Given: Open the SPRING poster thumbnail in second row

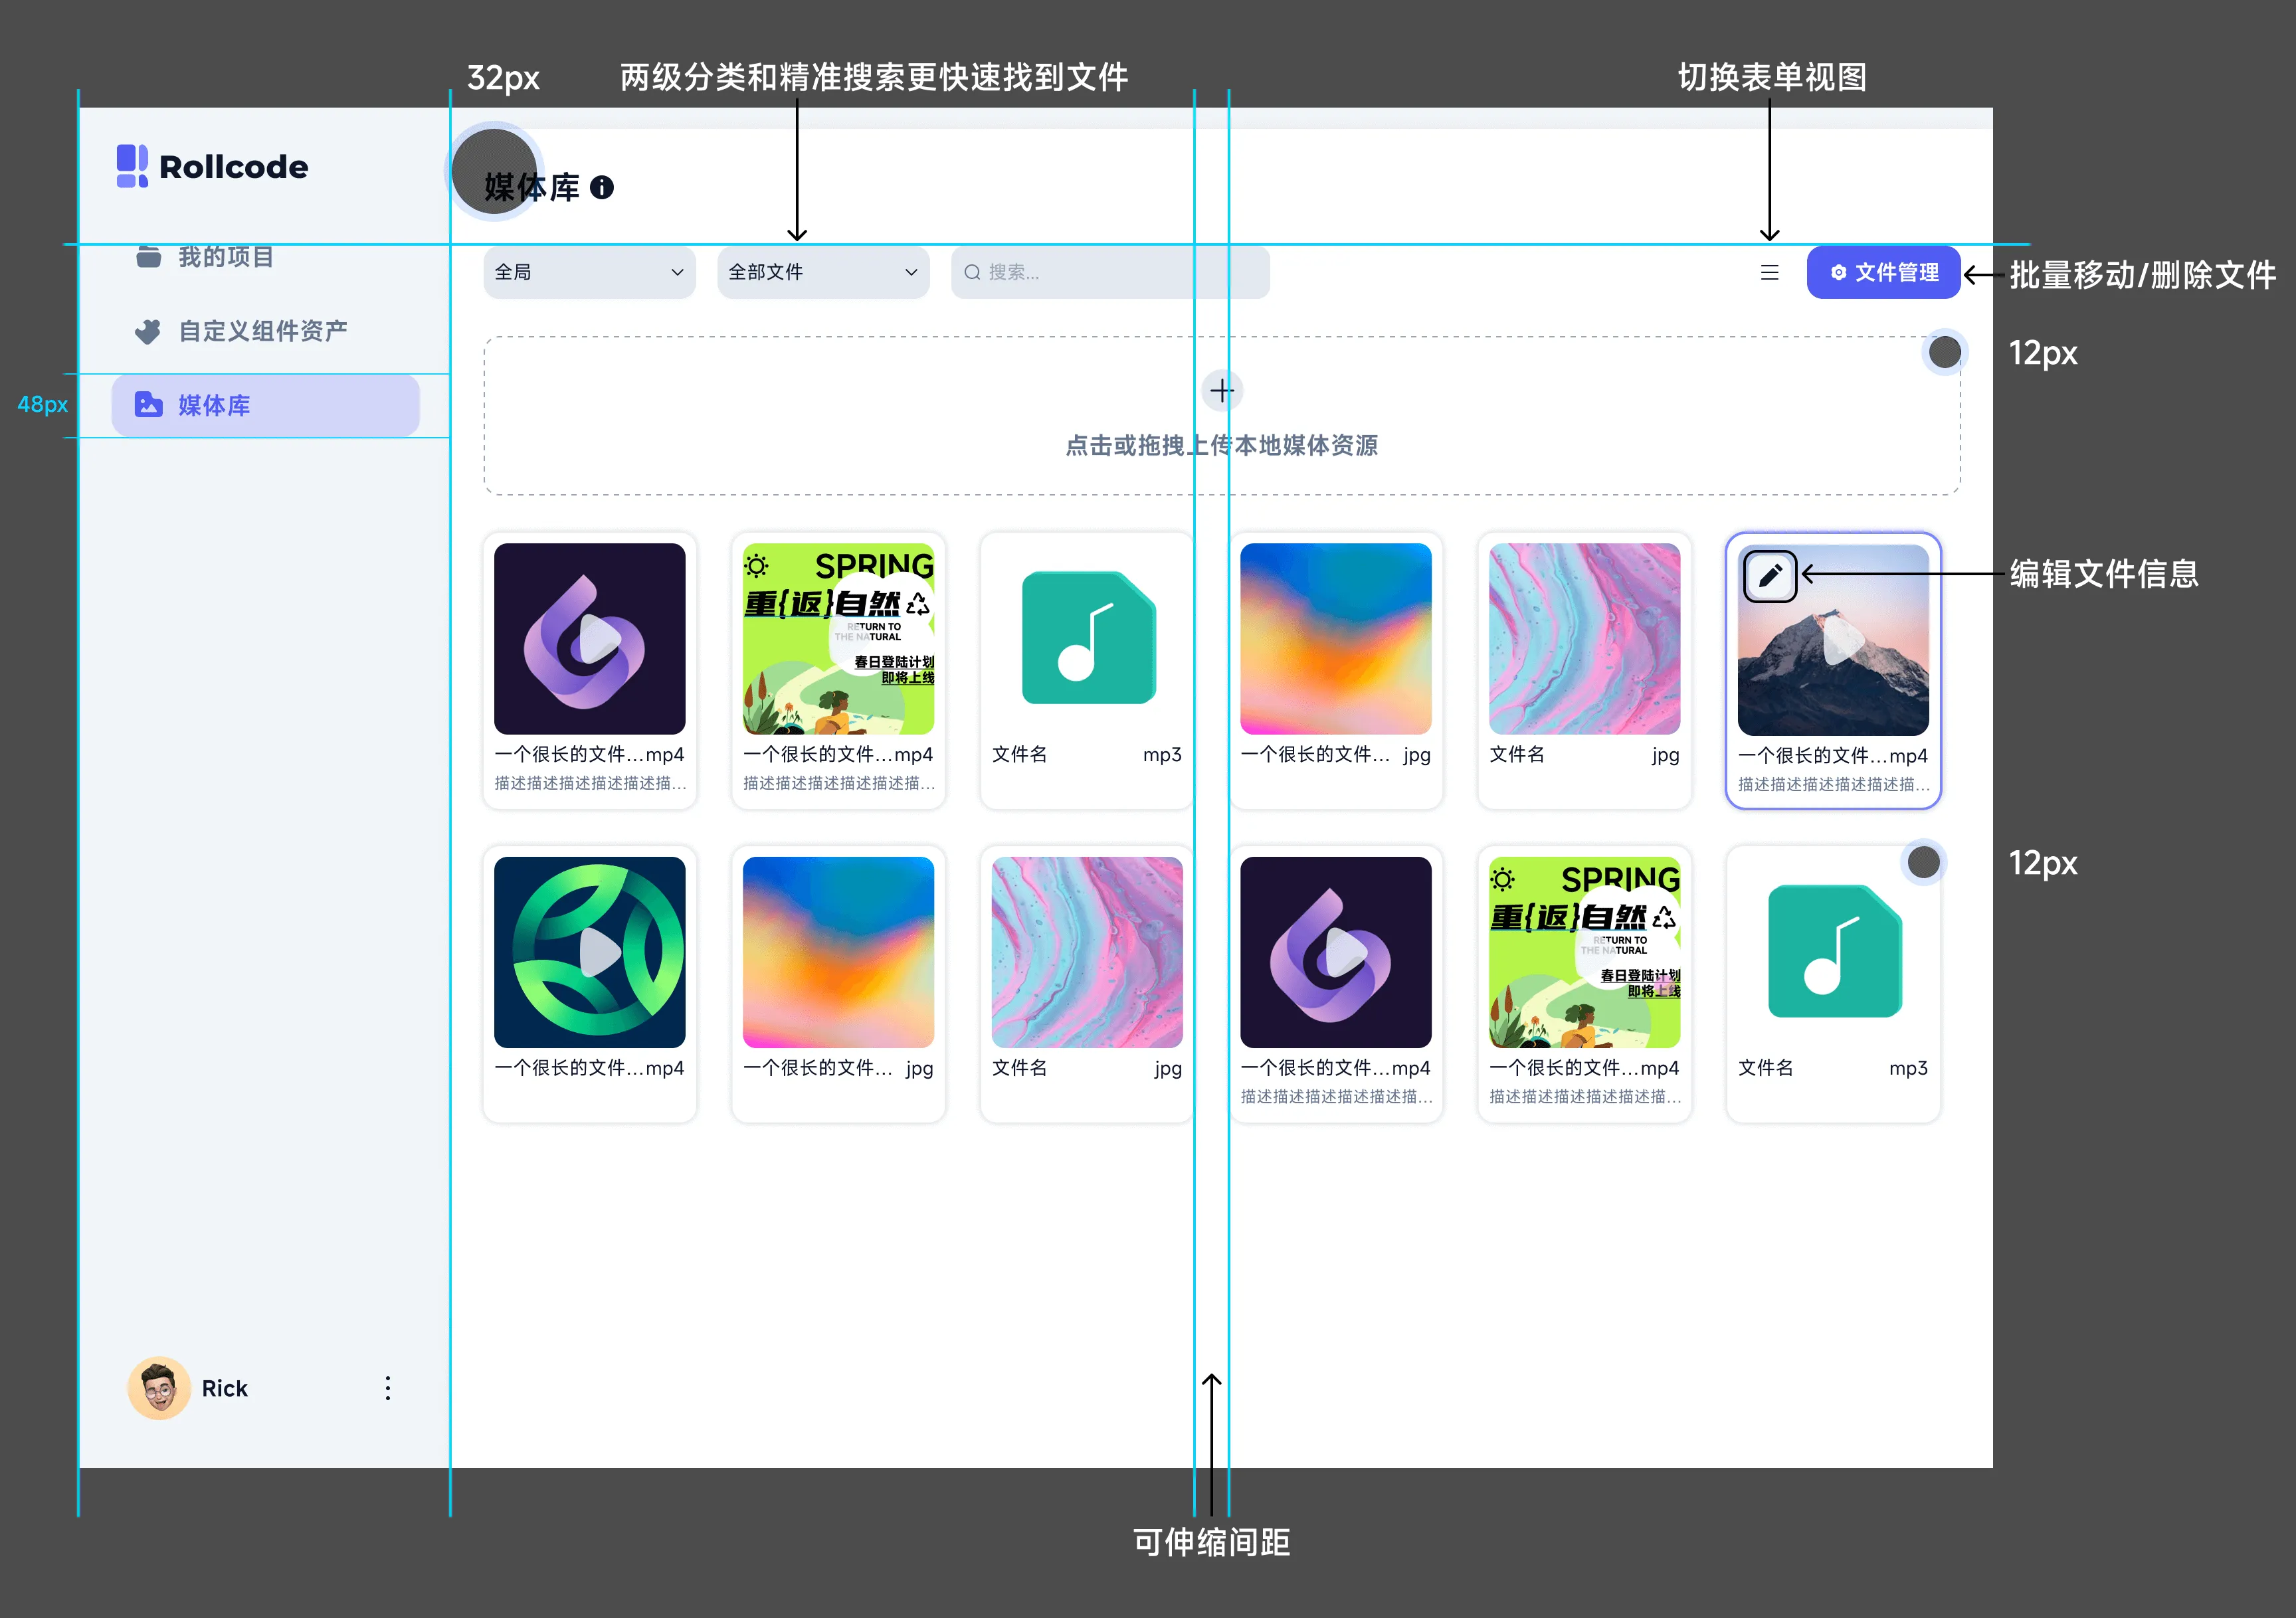Looking at the screenshot, I should pos(1584,951).
